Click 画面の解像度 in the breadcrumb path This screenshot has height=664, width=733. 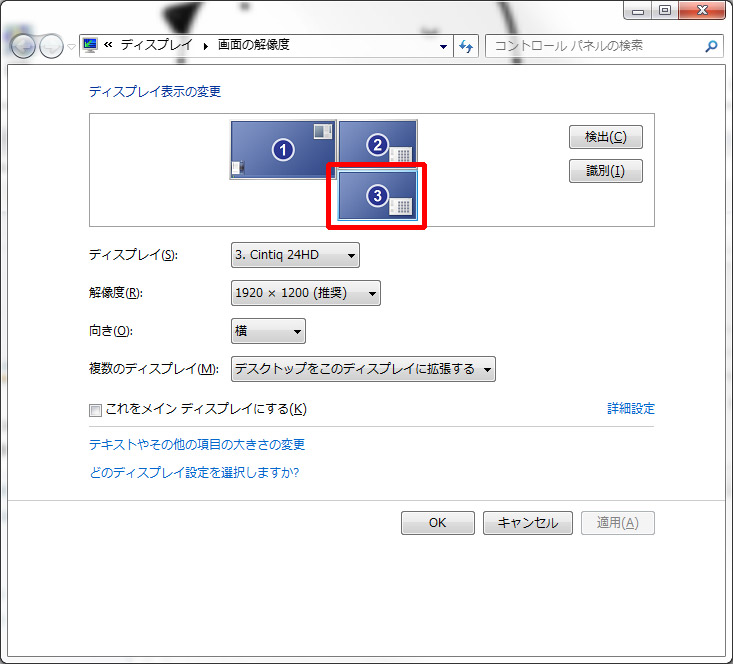[254, 45]
